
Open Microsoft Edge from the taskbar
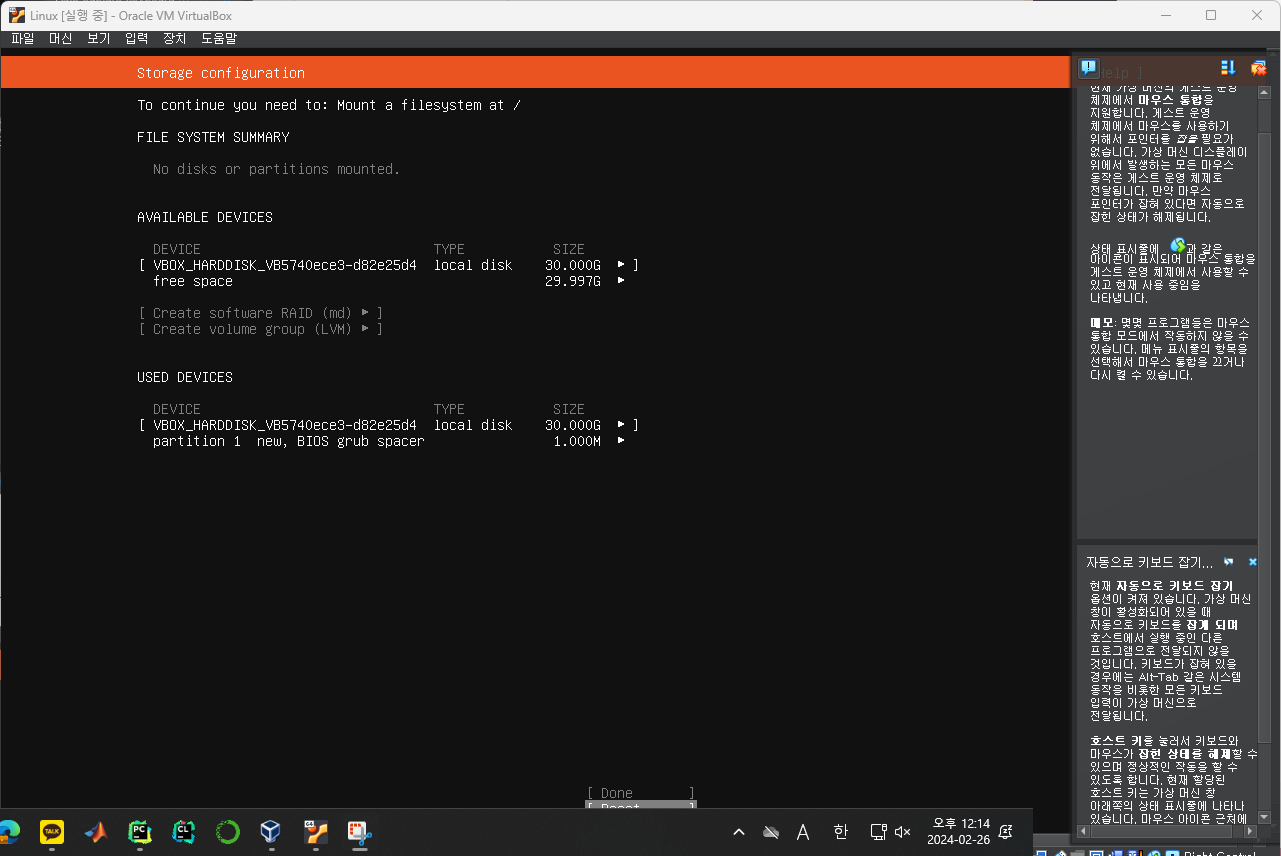(9, 831)
